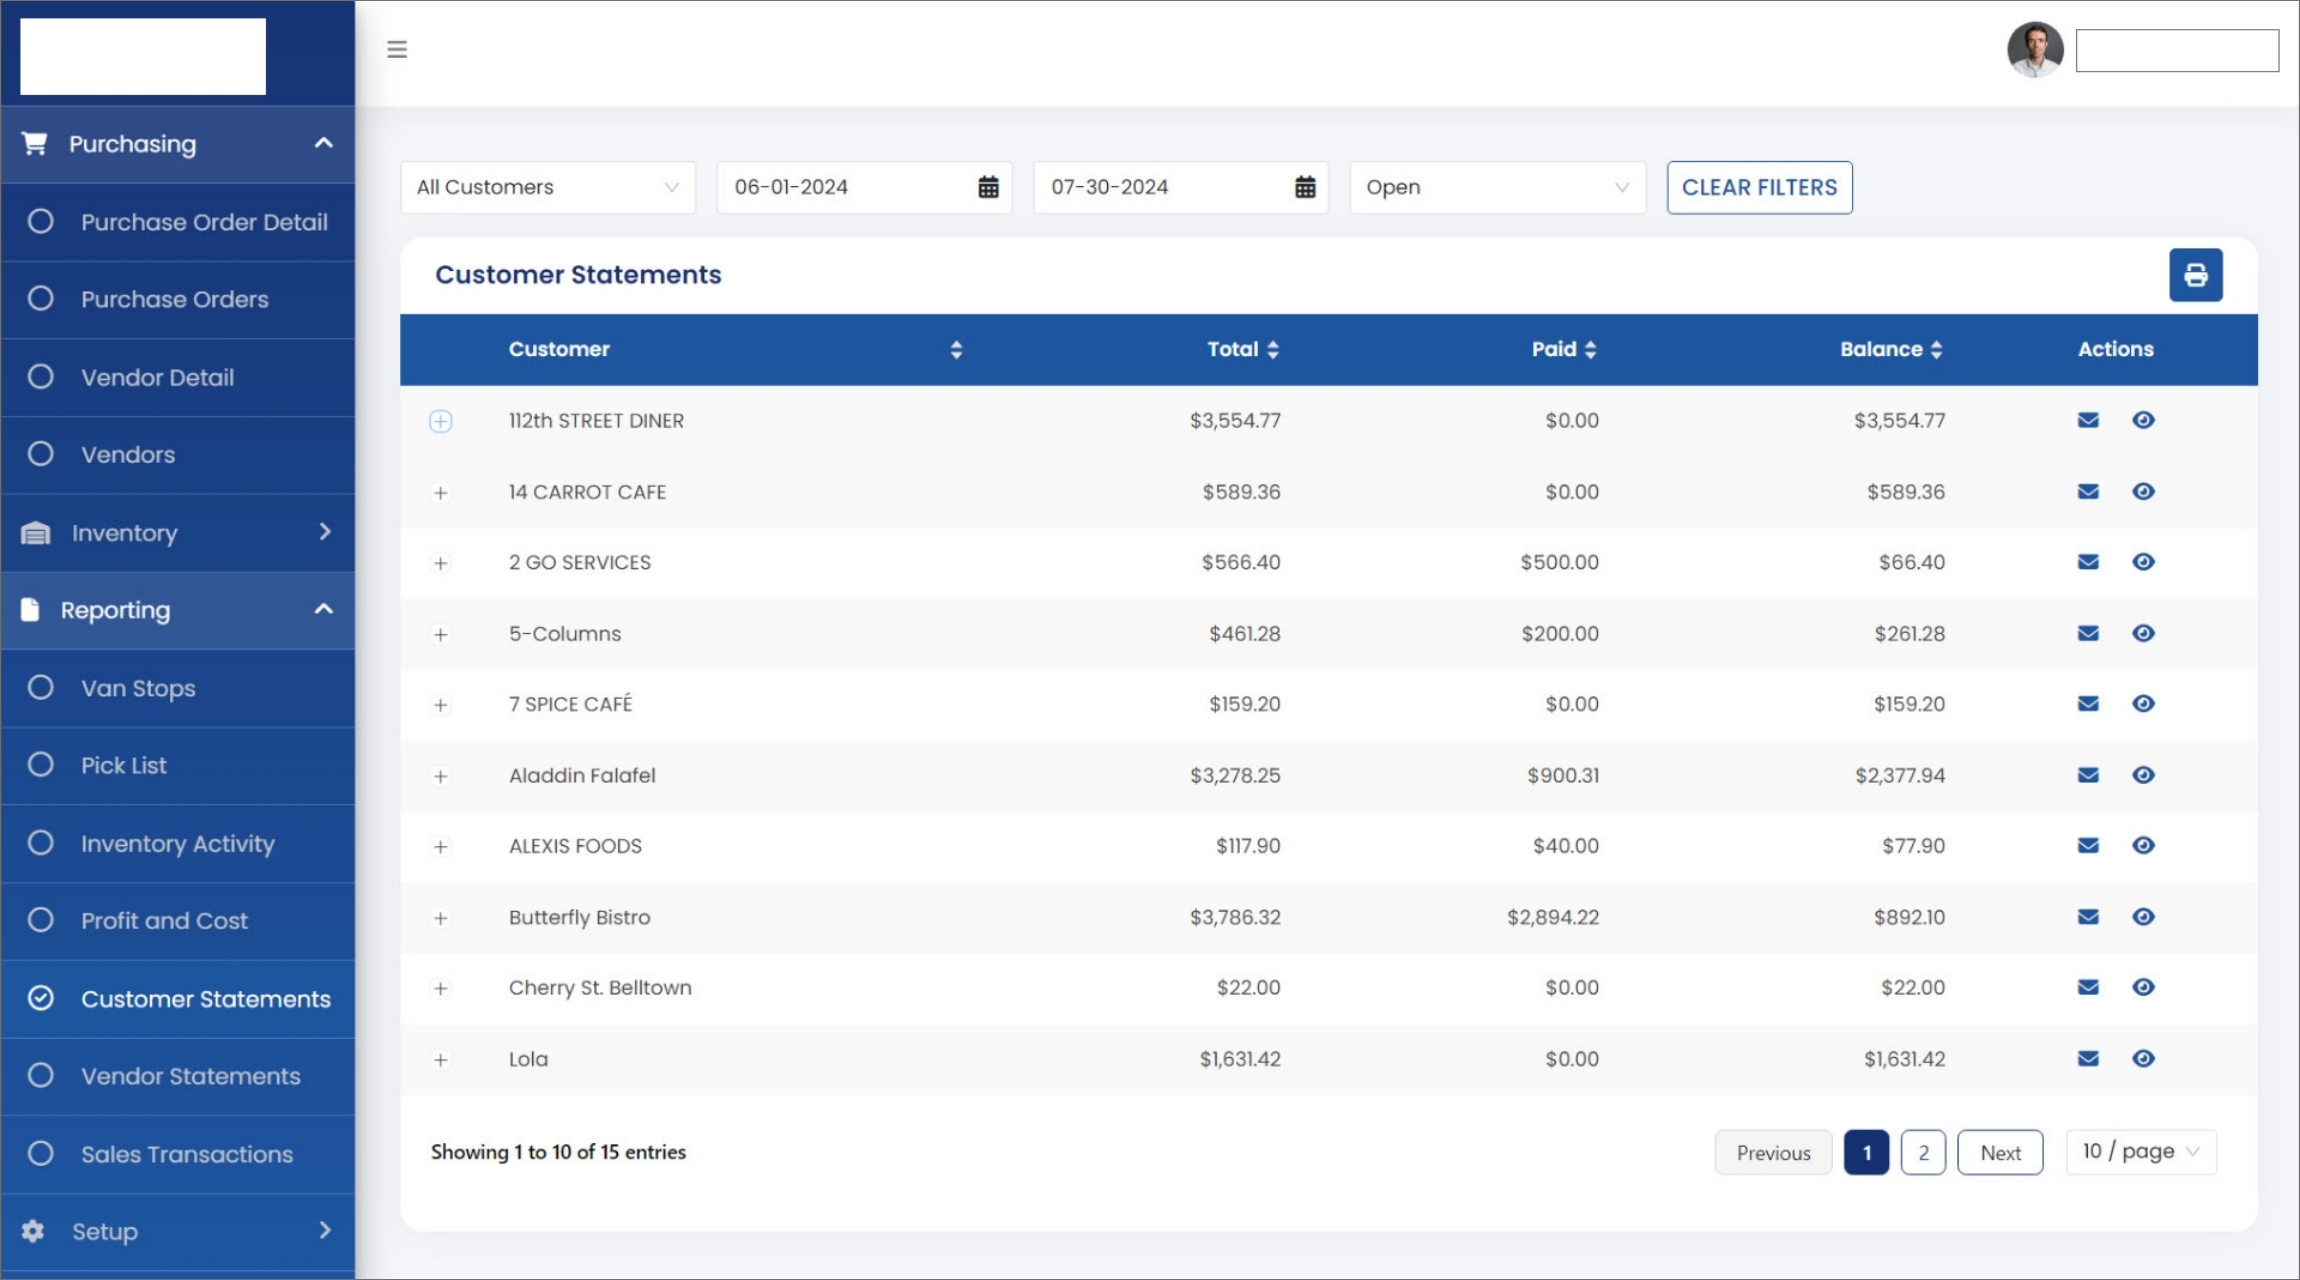
Task: Open Van Stops report
Action: pyautogui.click(x=177, y=688)
